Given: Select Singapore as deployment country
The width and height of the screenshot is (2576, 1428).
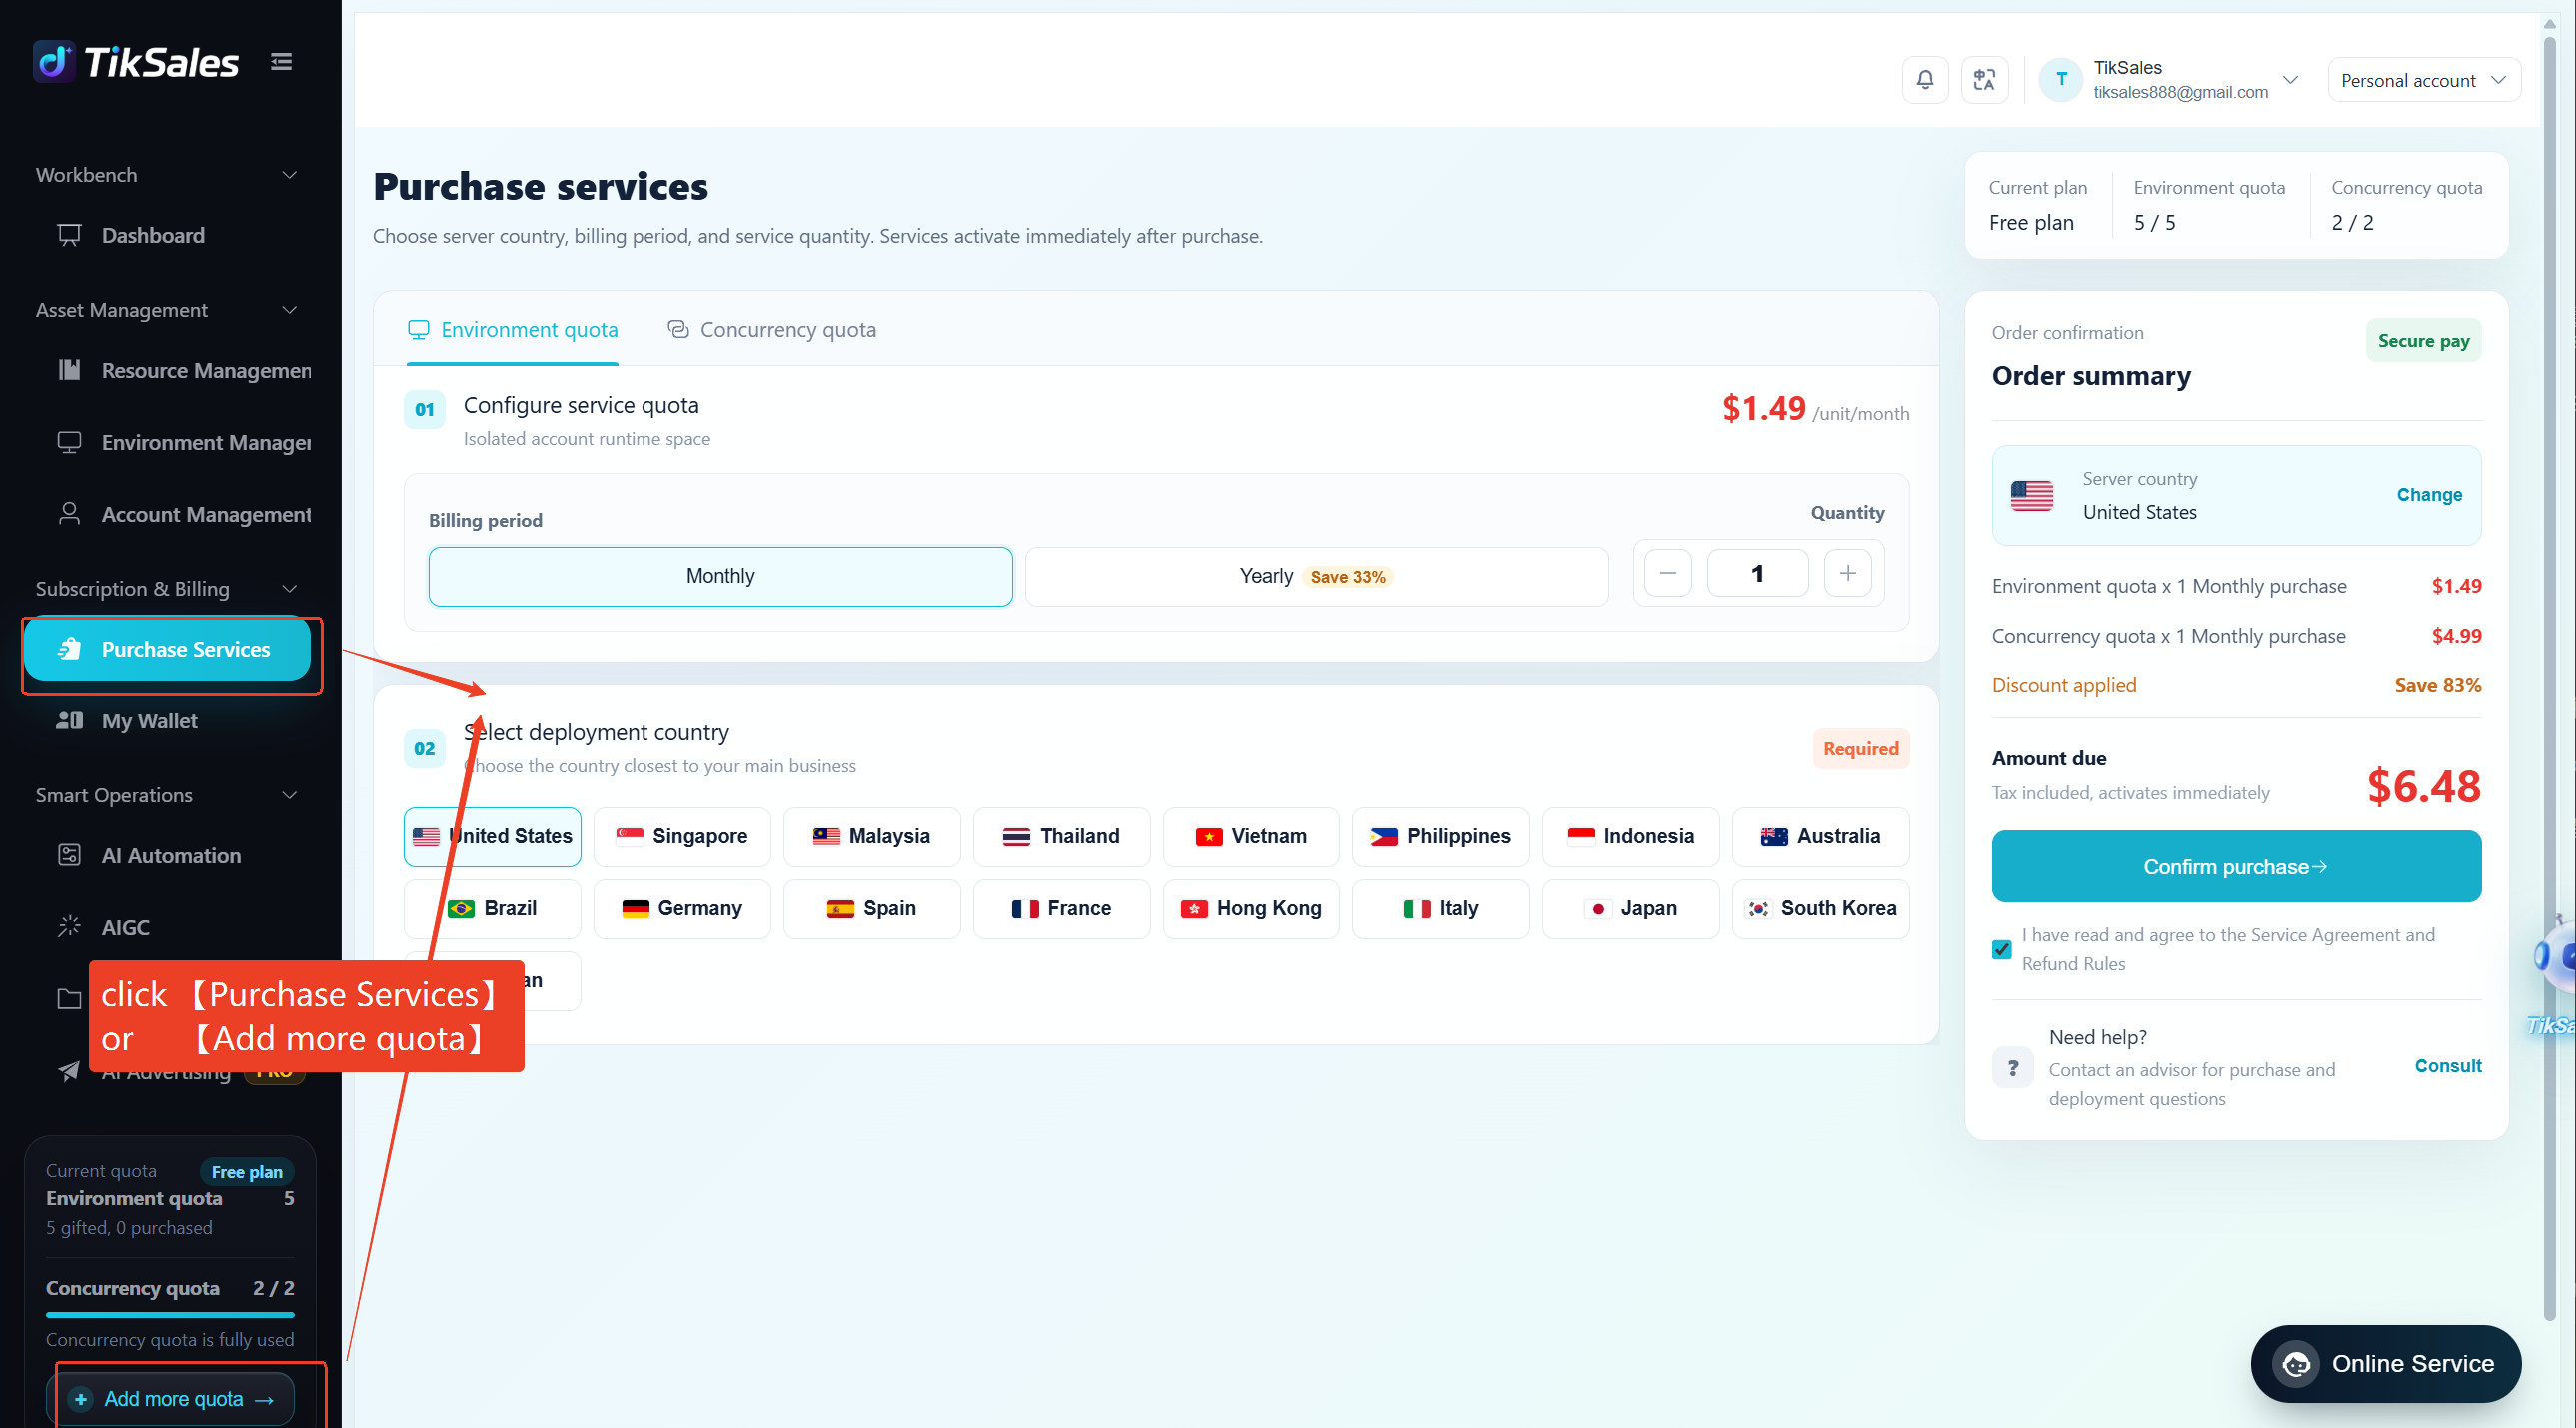Looking at the screenshot, I should [681, 836].
